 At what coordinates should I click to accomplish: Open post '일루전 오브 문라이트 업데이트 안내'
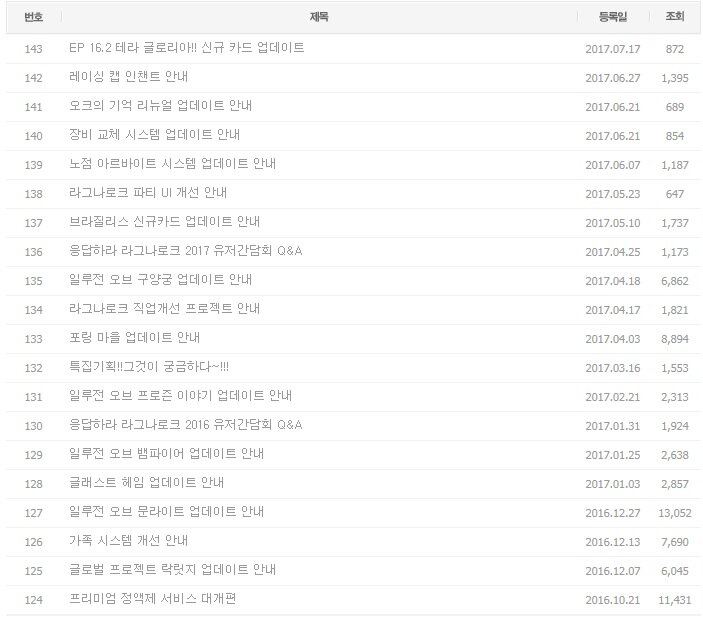point(166,512)
